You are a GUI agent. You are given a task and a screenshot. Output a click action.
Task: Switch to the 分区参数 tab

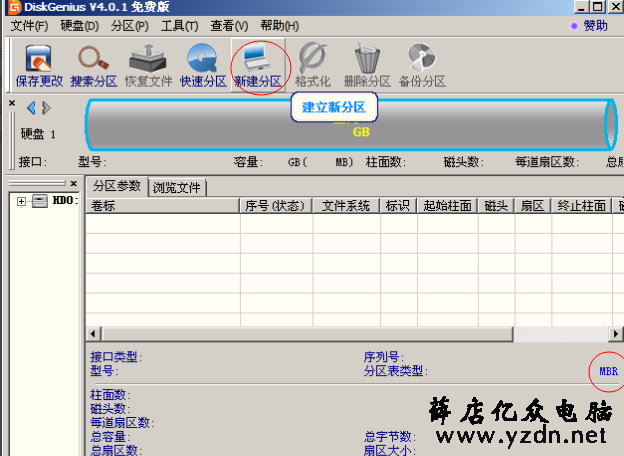117,186
